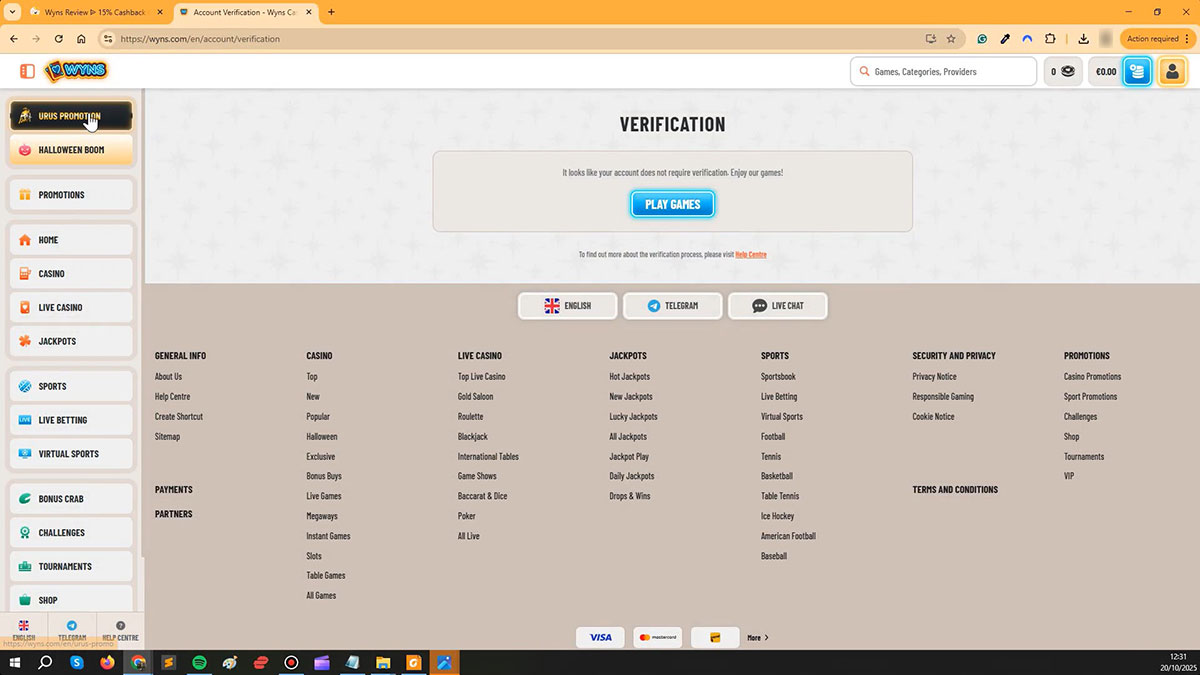
Task: Click the Help Centre question mark icon
Action: click(120, 626)
